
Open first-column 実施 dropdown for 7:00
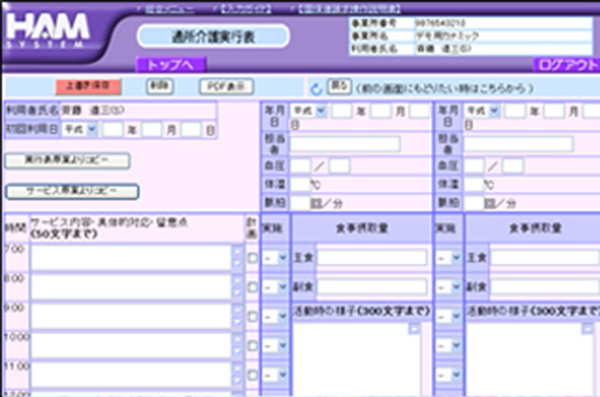coord(275,258)
